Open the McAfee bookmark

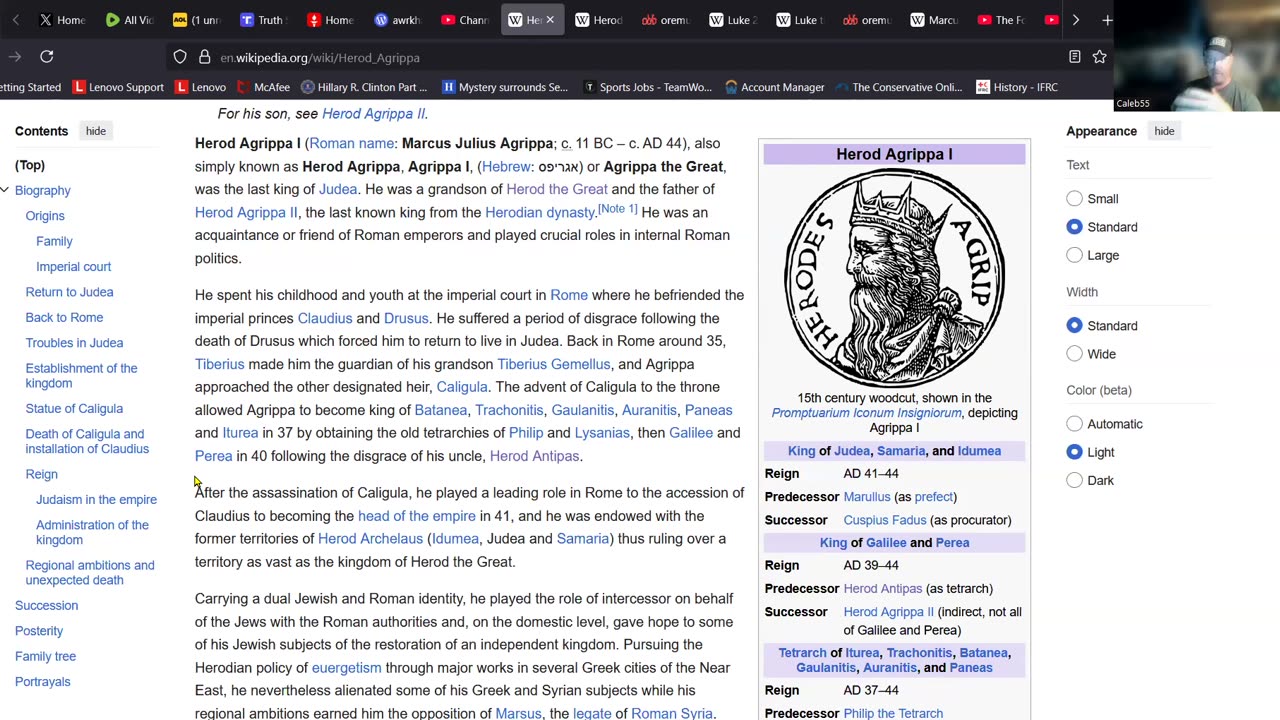(263, 87)
